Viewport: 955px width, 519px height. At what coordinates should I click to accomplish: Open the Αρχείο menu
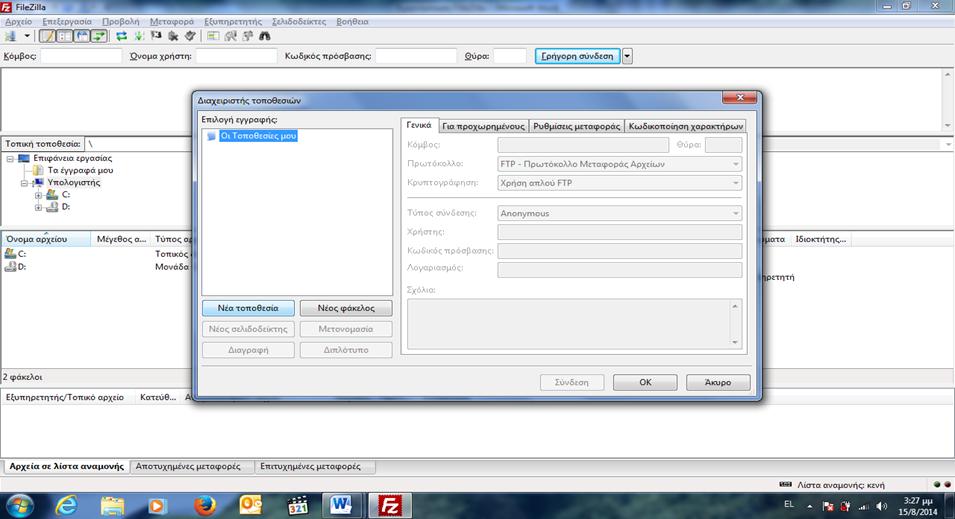18,21
